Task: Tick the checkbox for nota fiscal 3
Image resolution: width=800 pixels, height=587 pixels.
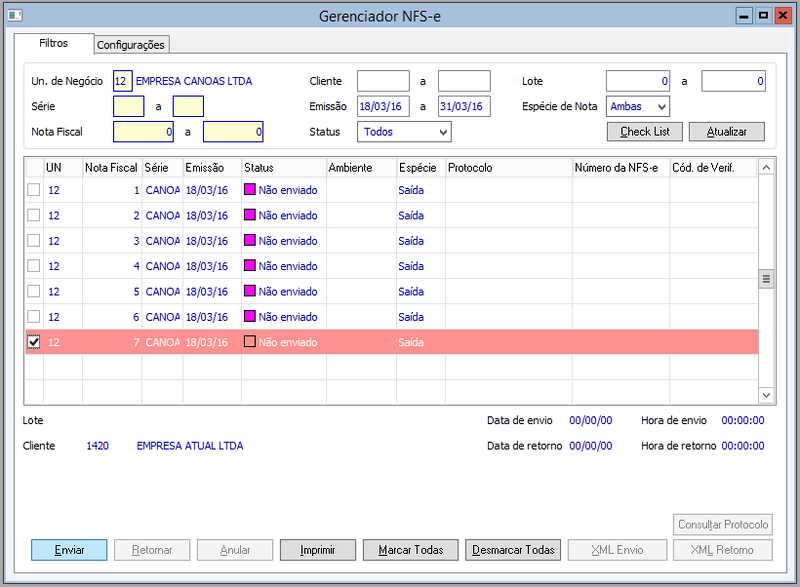Action: (x=34, y=240)
